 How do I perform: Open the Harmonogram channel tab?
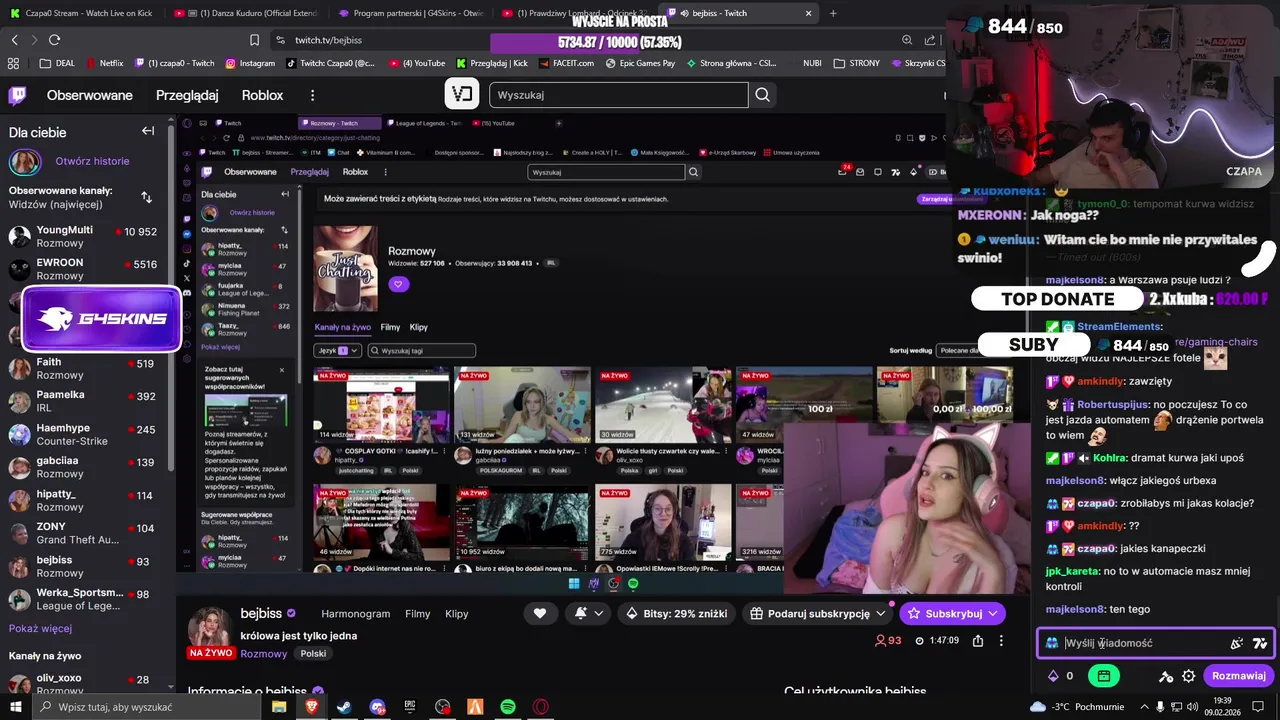(355, 613)
